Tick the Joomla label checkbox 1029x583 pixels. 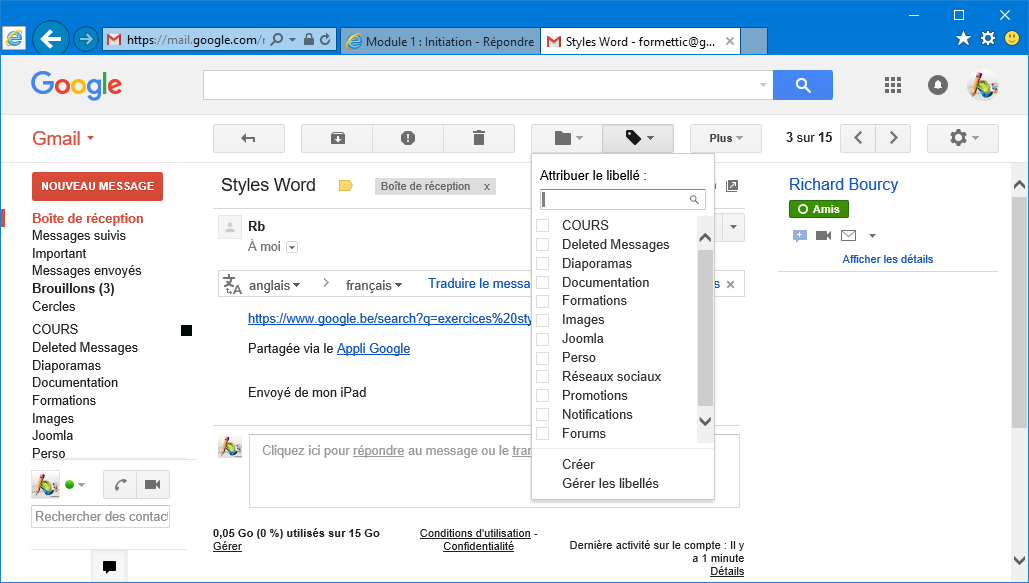(x=543, y=339)
